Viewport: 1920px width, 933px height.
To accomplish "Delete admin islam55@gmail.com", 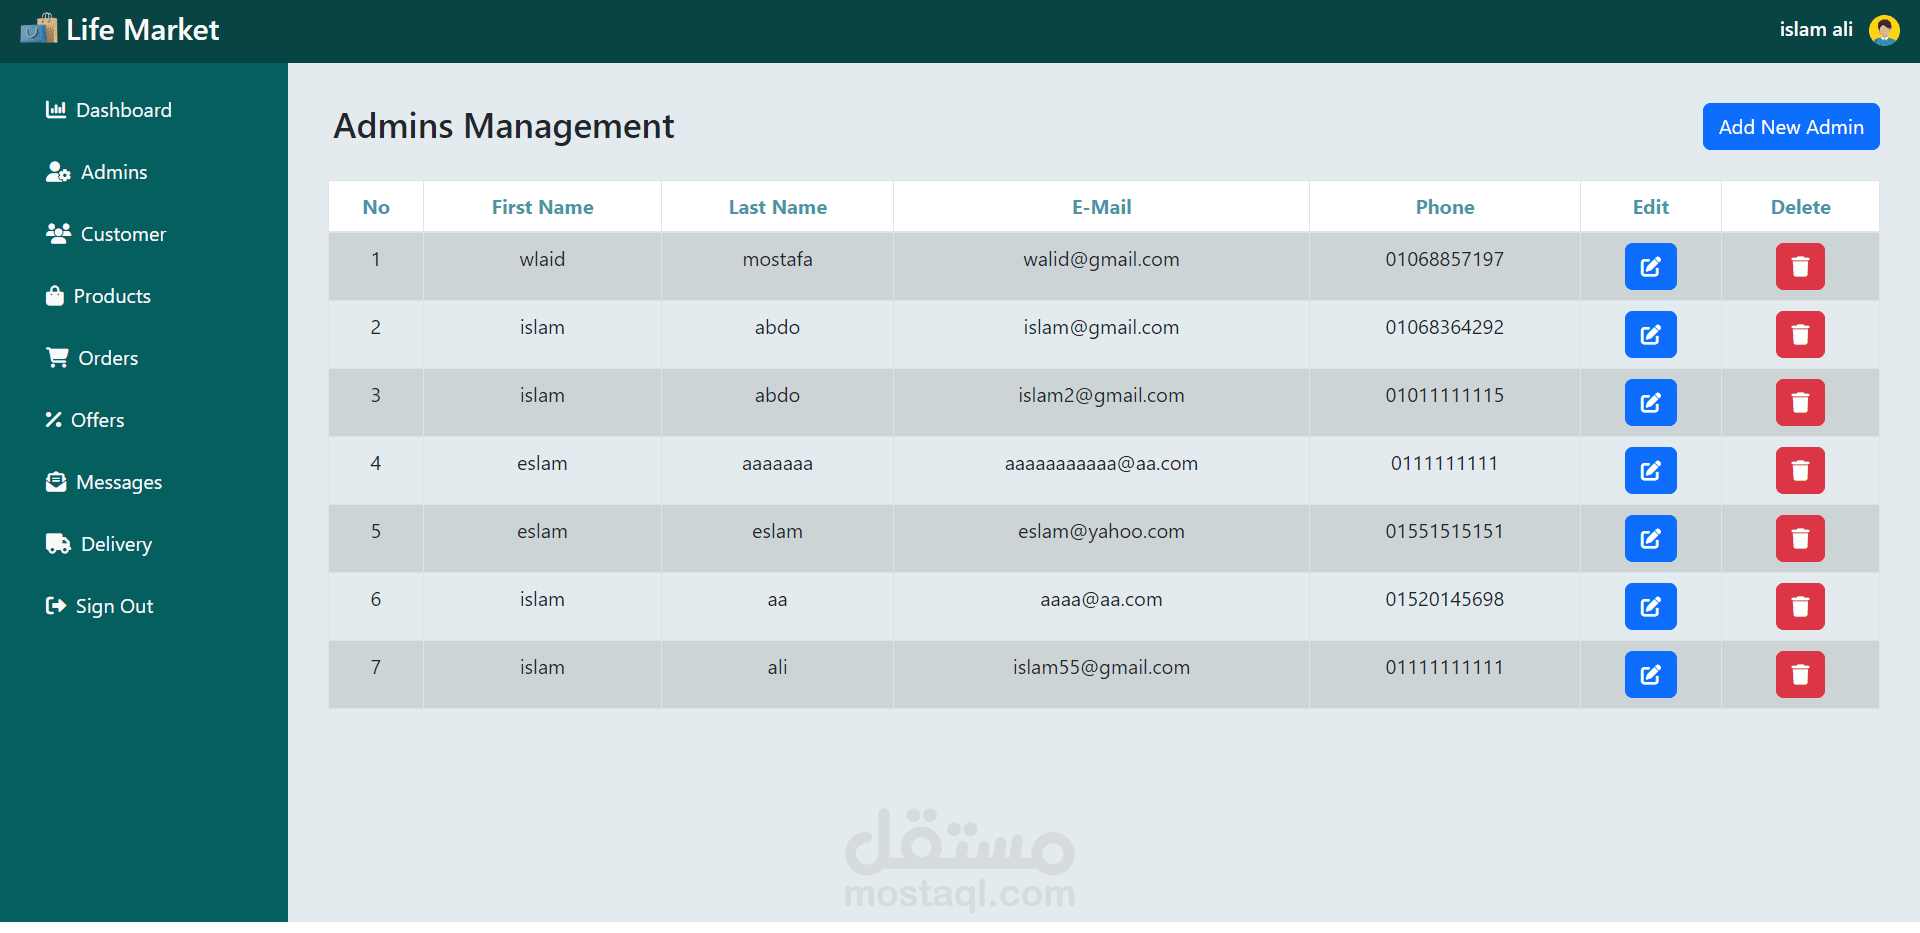I will tap(1800, 675).
